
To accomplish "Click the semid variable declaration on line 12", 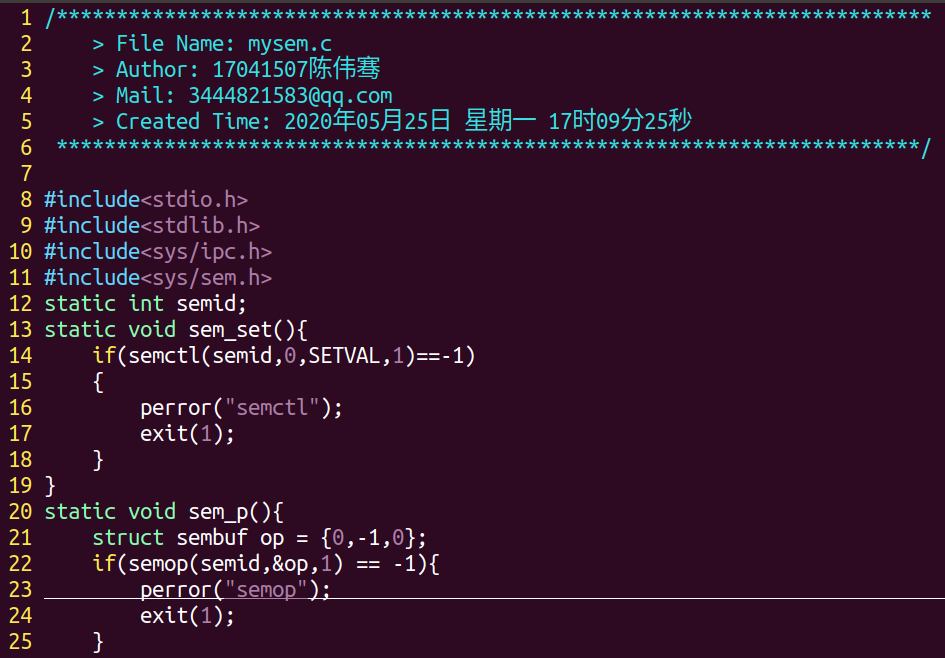I will [211, 304].
